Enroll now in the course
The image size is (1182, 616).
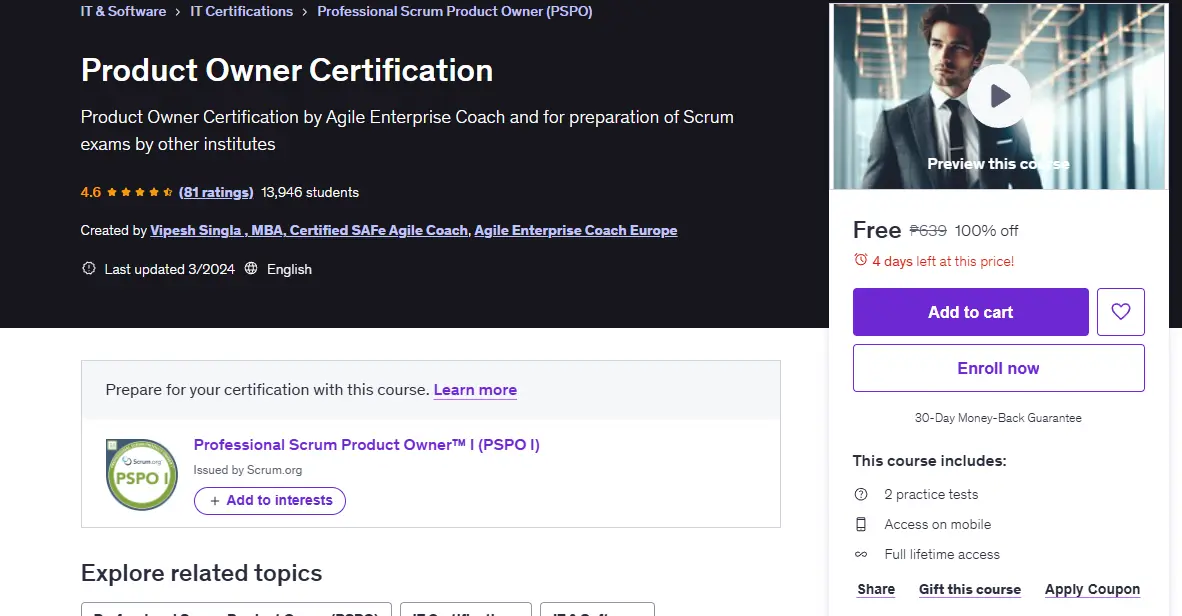pyautogui.click(x=998, y=368)
